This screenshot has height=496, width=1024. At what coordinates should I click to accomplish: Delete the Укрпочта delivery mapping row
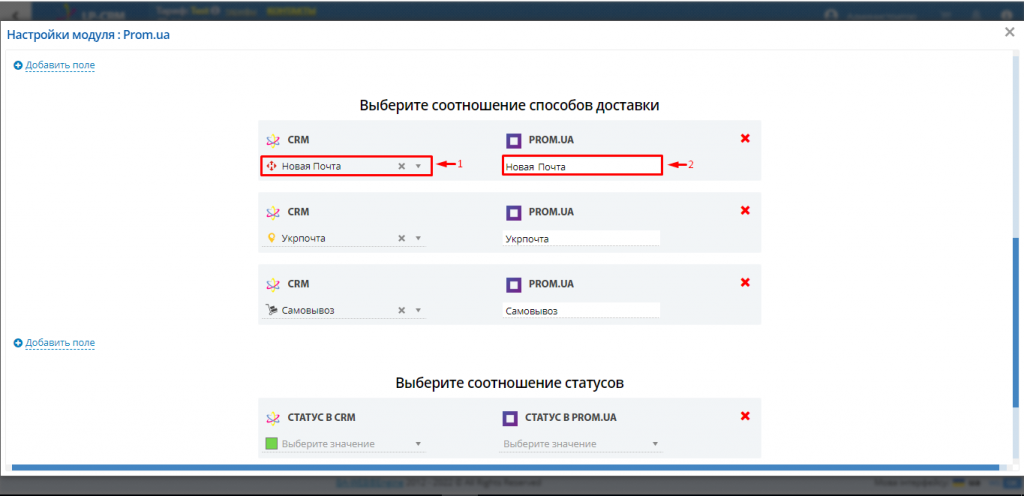(x=745, y=210)
